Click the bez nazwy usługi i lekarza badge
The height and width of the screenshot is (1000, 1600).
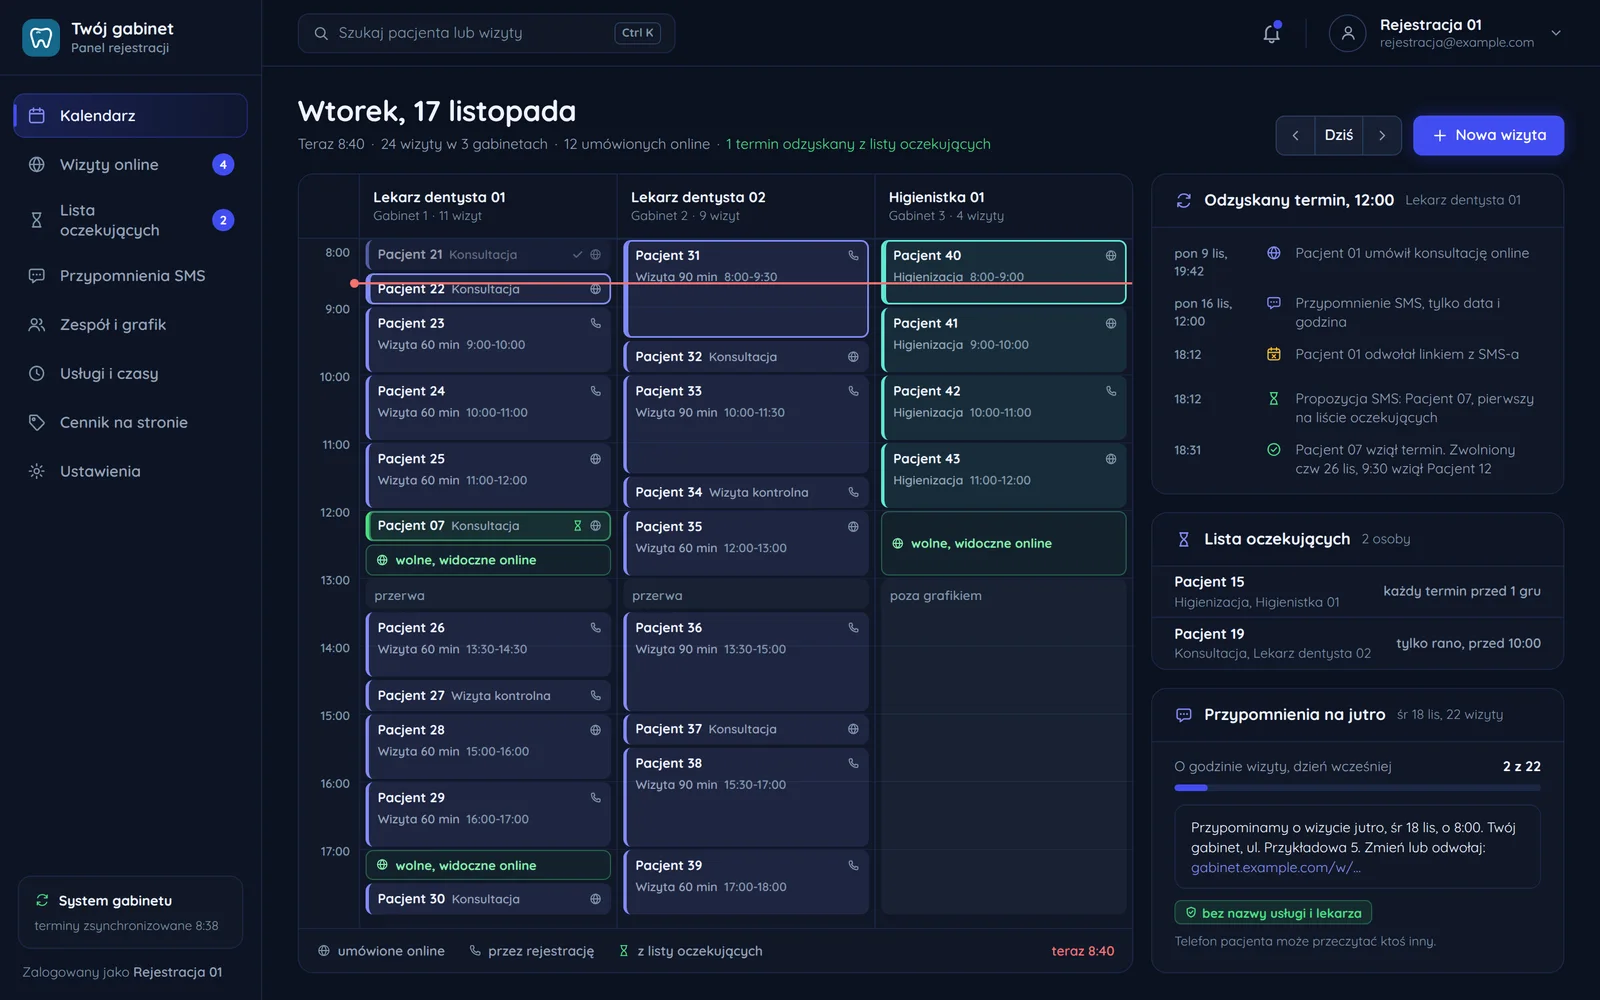point(1273,913)
